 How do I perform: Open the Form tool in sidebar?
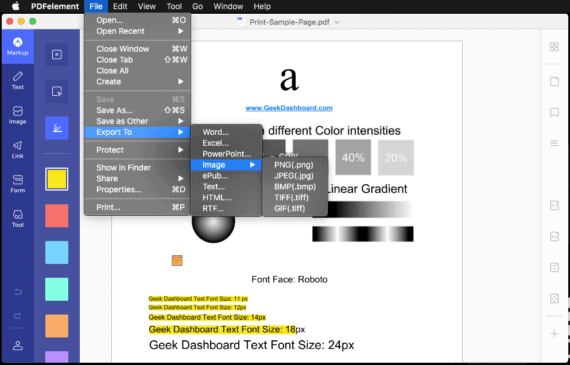17,184
